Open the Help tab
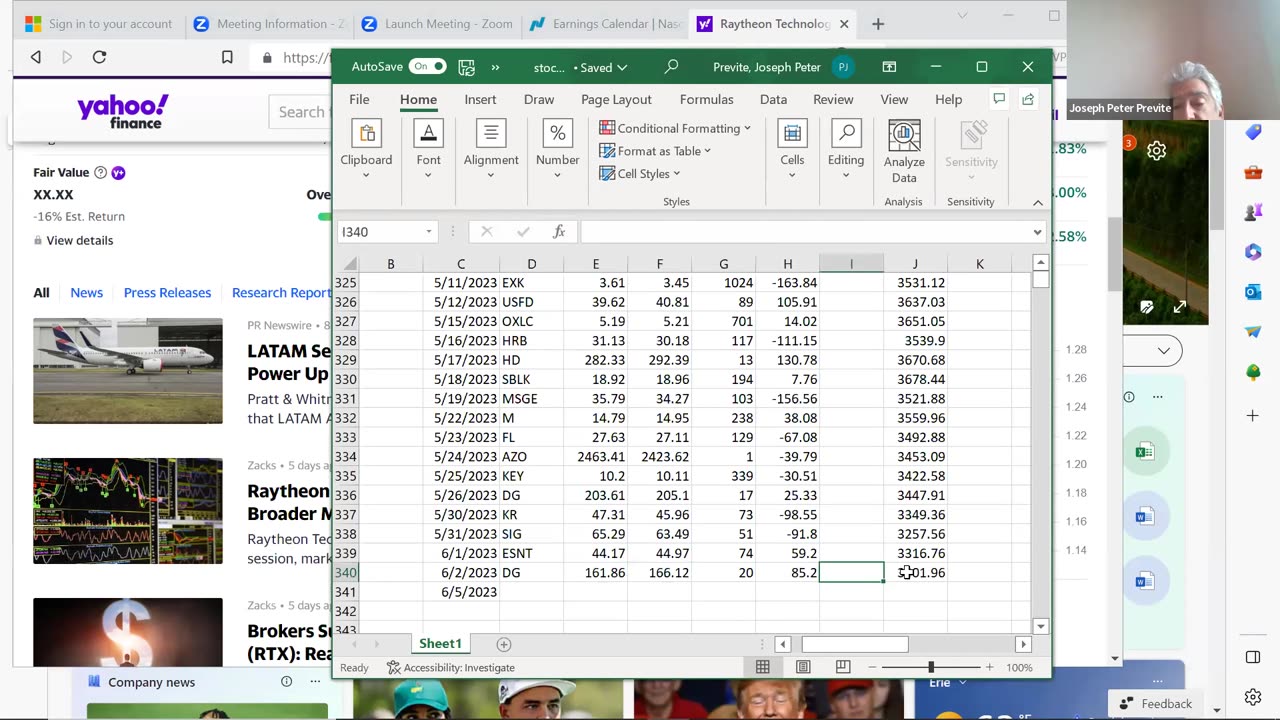The height and width of the screenshot is (720, 1280). pyautogui.click(x=948, y=99)
